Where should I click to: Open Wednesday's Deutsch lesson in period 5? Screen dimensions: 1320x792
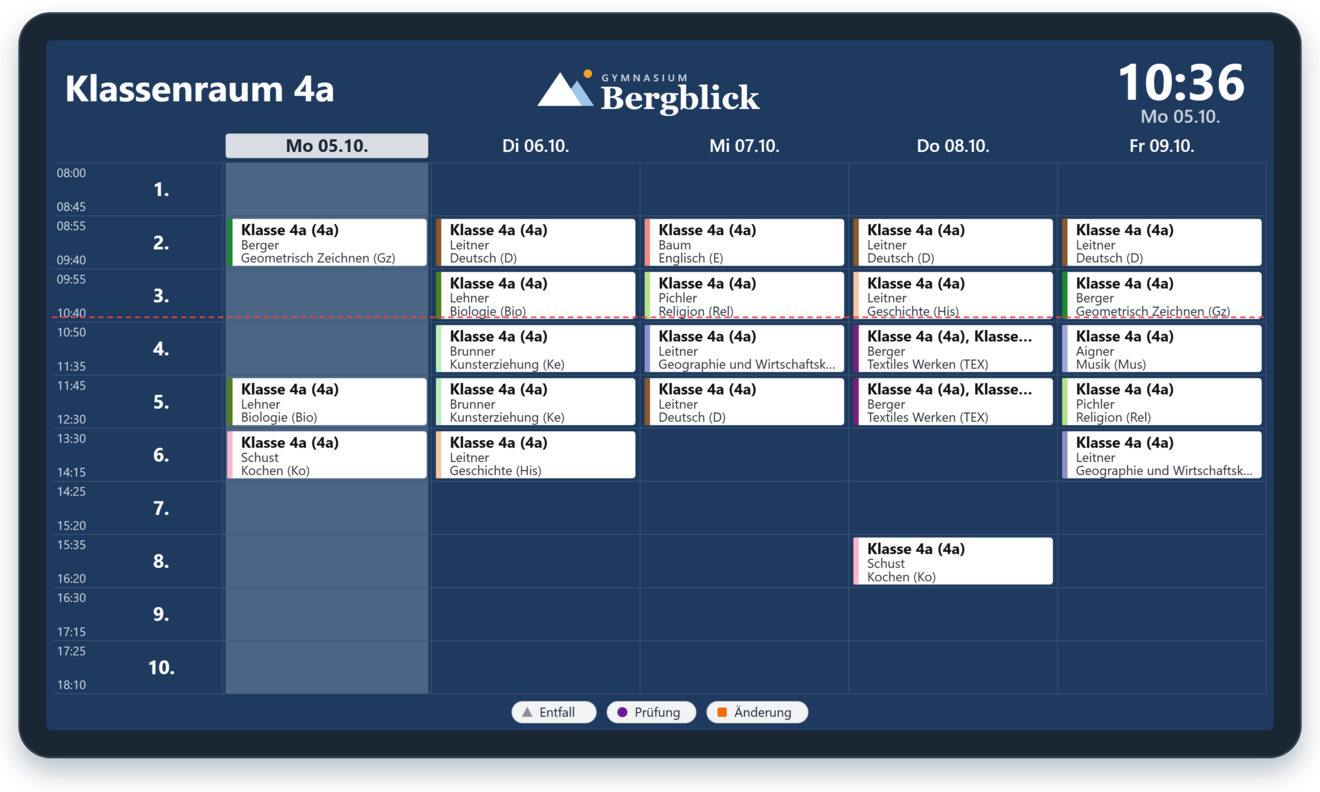click(x=745, y=402)
